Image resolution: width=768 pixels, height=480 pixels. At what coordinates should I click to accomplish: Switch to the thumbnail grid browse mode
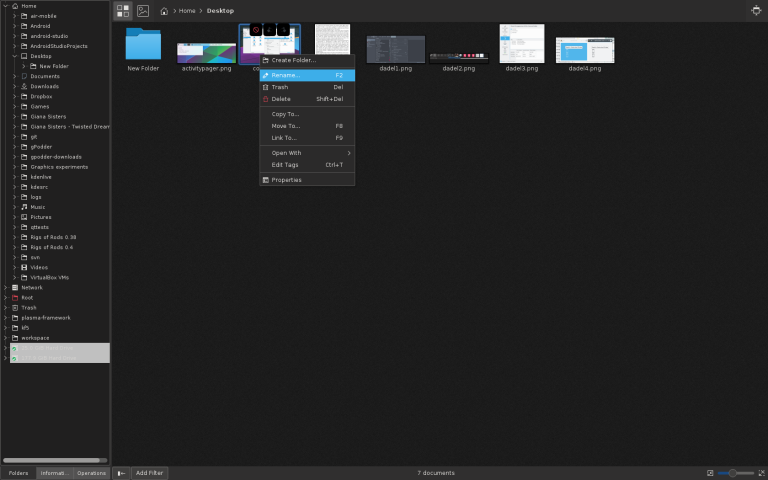[123, 11]
